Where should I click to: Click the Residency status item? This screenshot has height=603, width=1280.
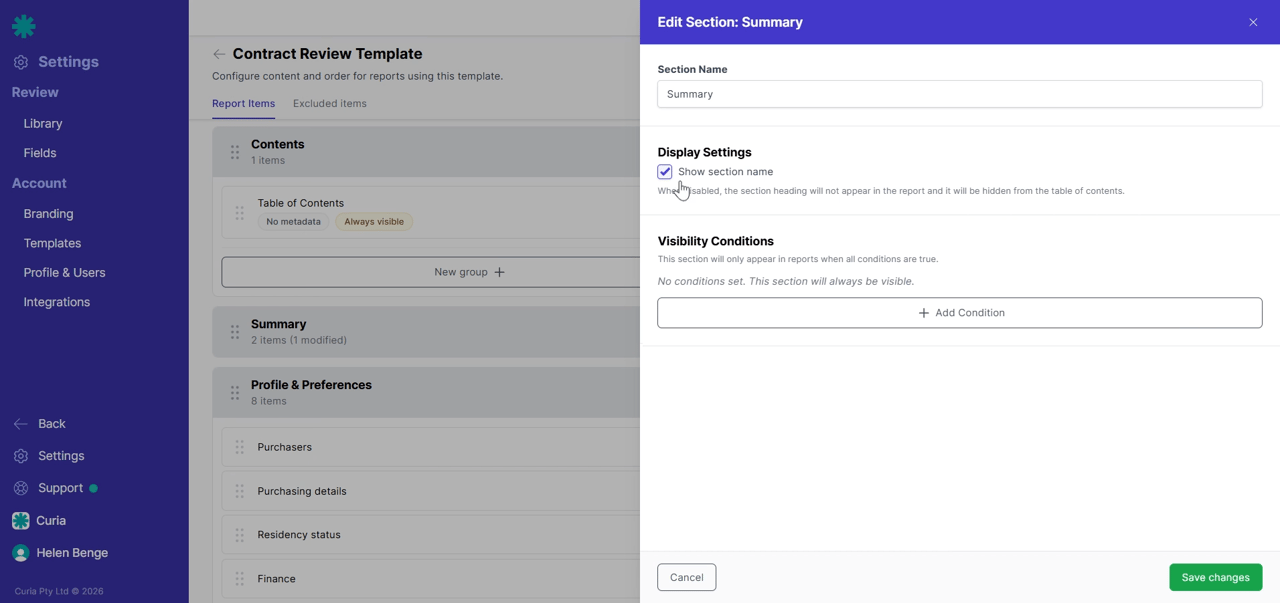pos(430,535)
